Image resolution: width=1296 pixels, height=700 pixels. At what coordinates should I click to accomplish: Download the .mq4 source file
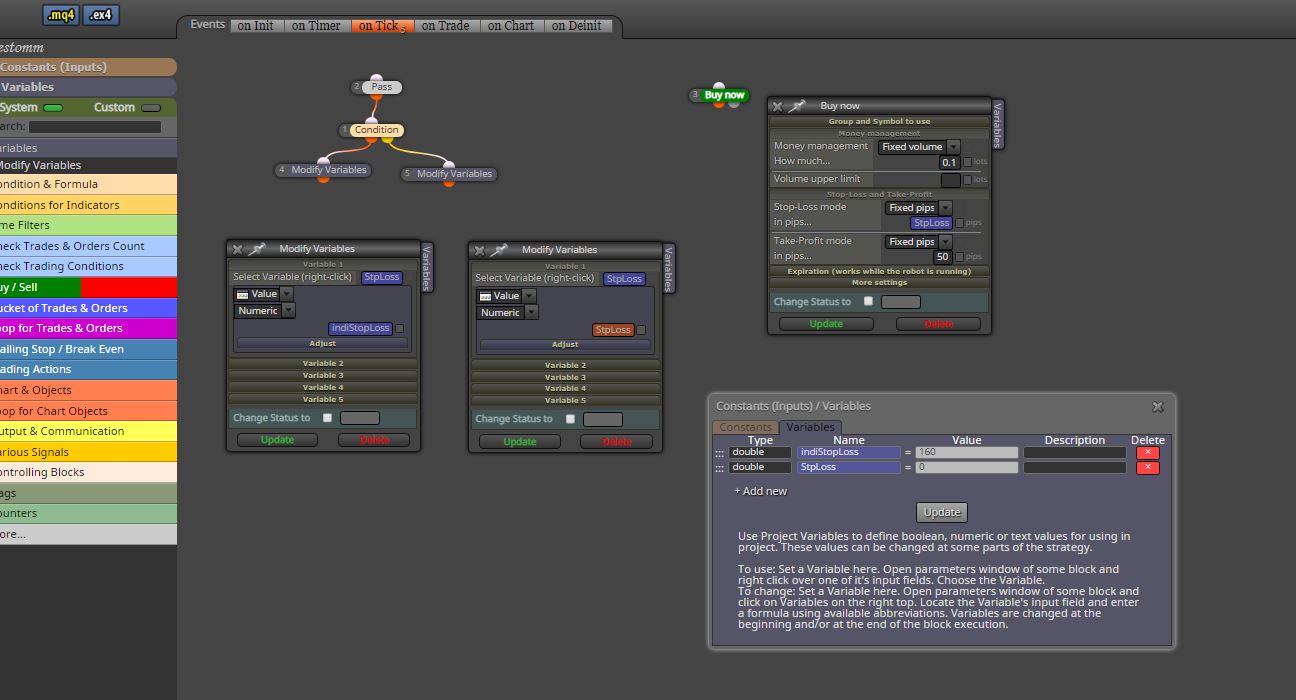(x=61, y=15)
